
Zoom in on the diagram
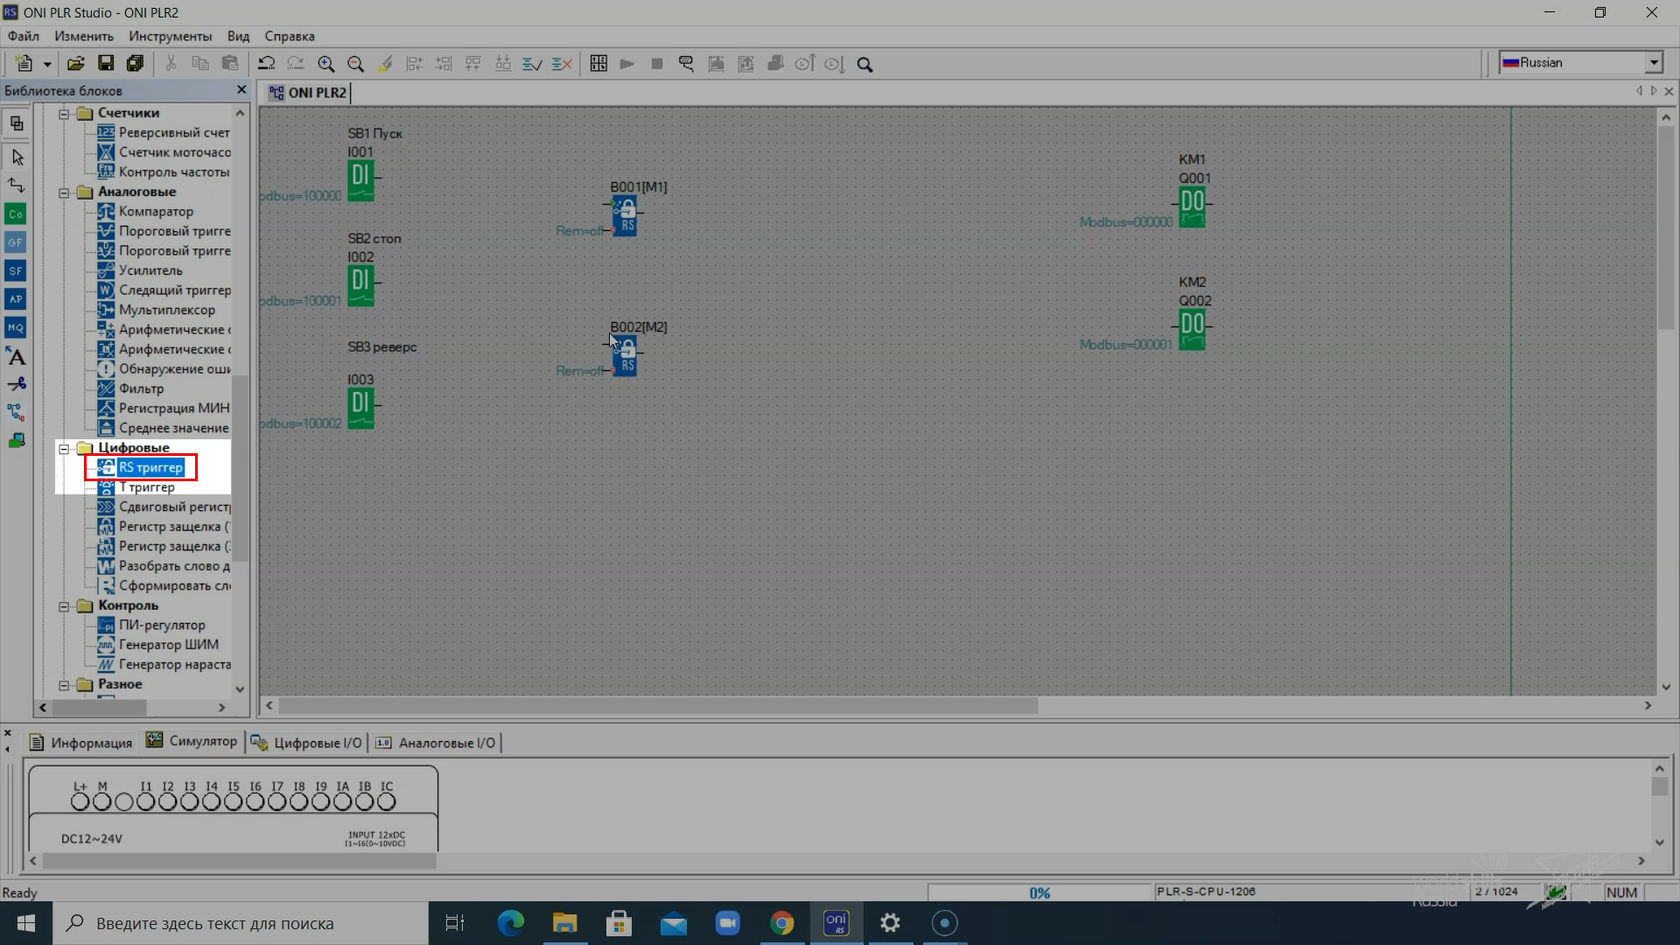[326, 63]
